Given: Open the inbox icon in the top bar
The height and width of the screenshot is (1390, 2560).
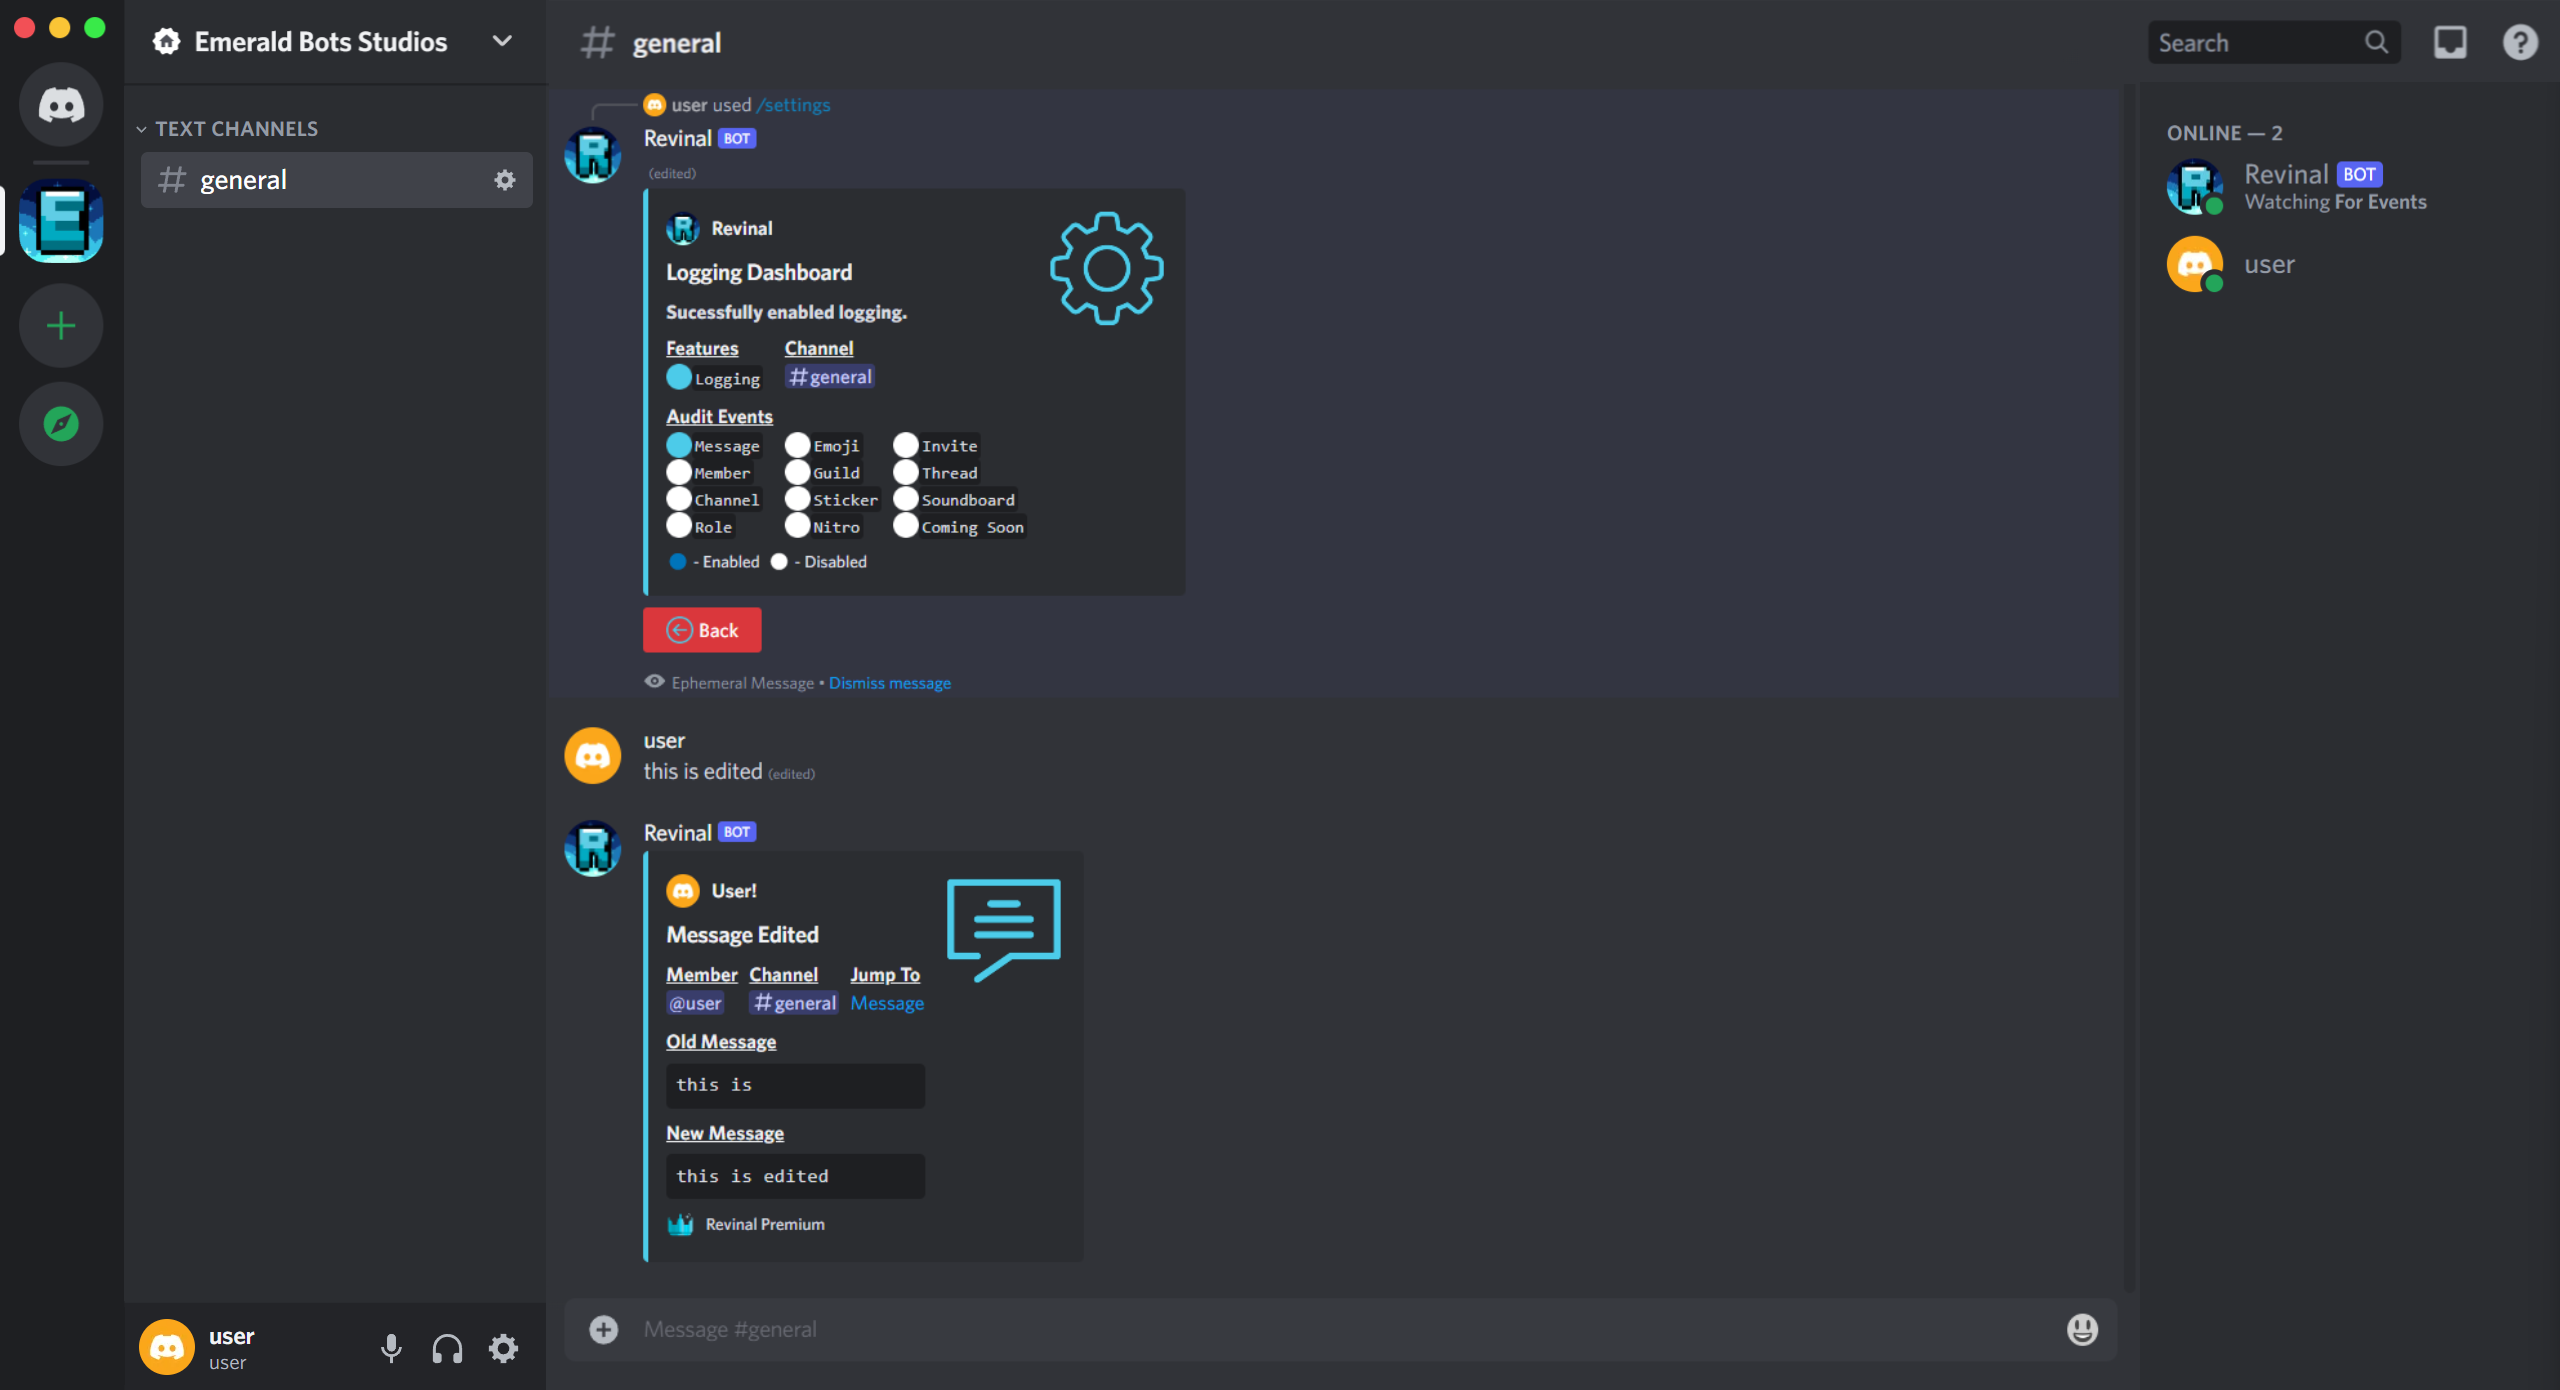Looking at the screenshot, I should point(2450,42).
